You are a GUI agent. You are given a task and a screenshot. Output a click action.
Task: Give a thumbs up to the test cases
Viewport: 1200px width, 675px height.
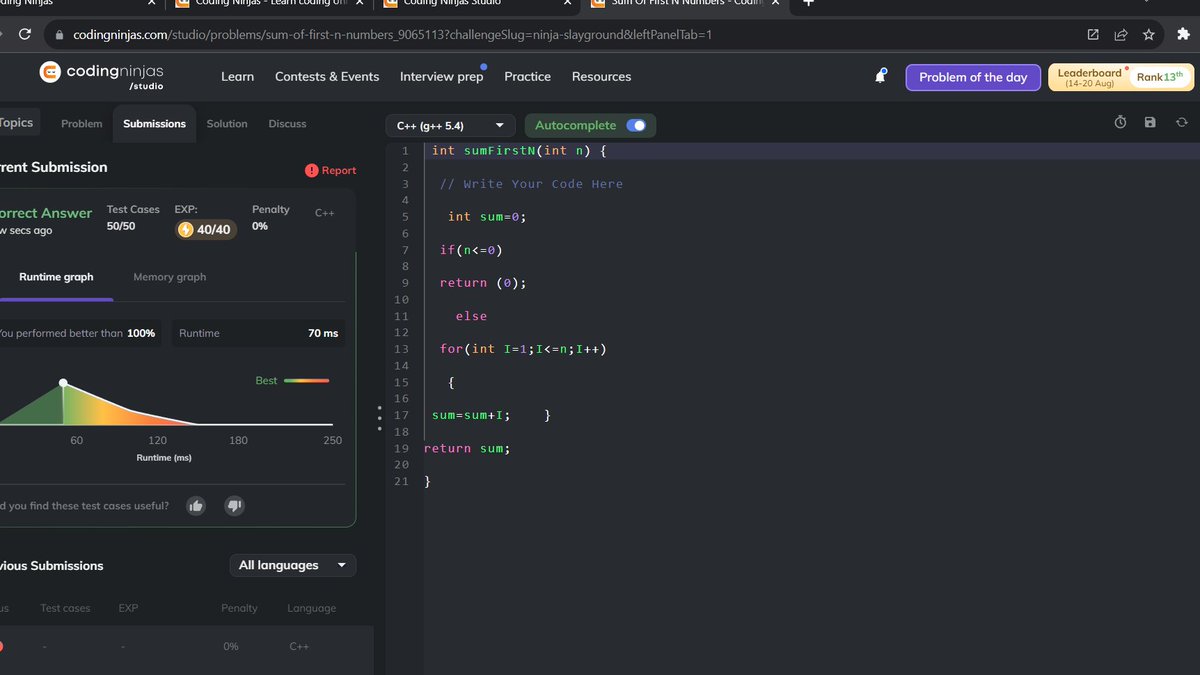pyautogui.click(x=196, y=505)
